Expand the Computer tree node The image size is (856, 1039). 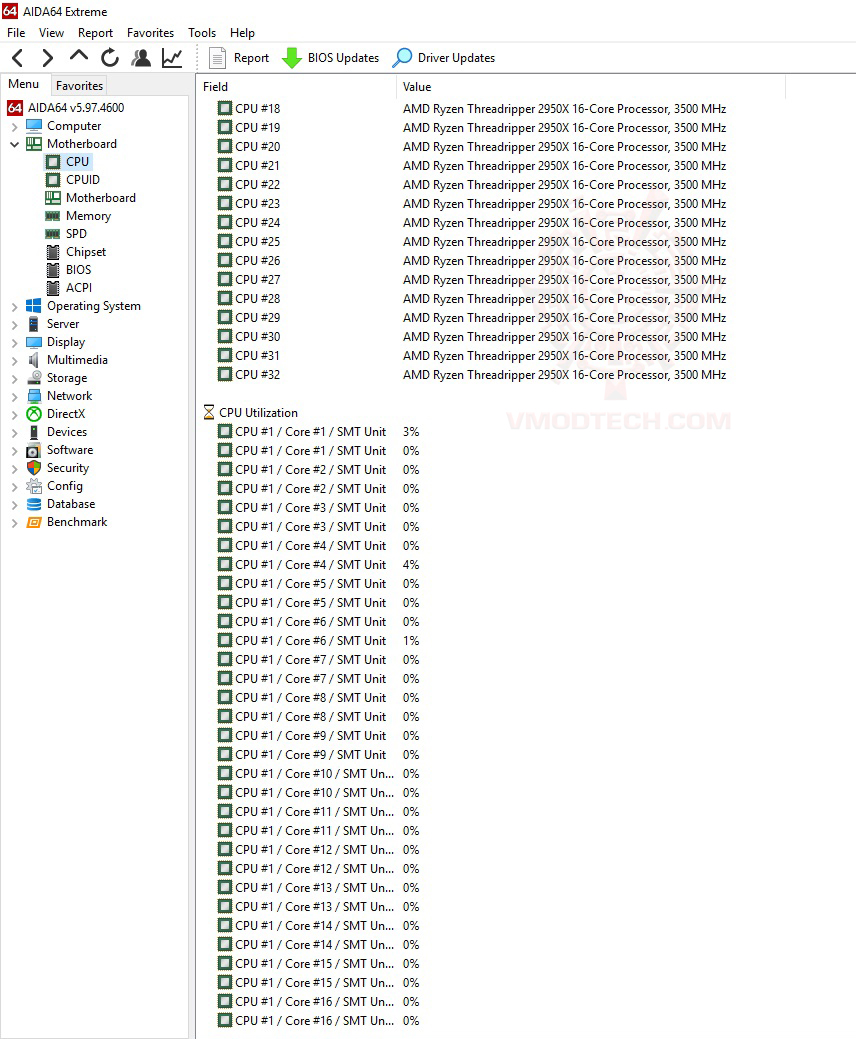click(x=15, y=126)
